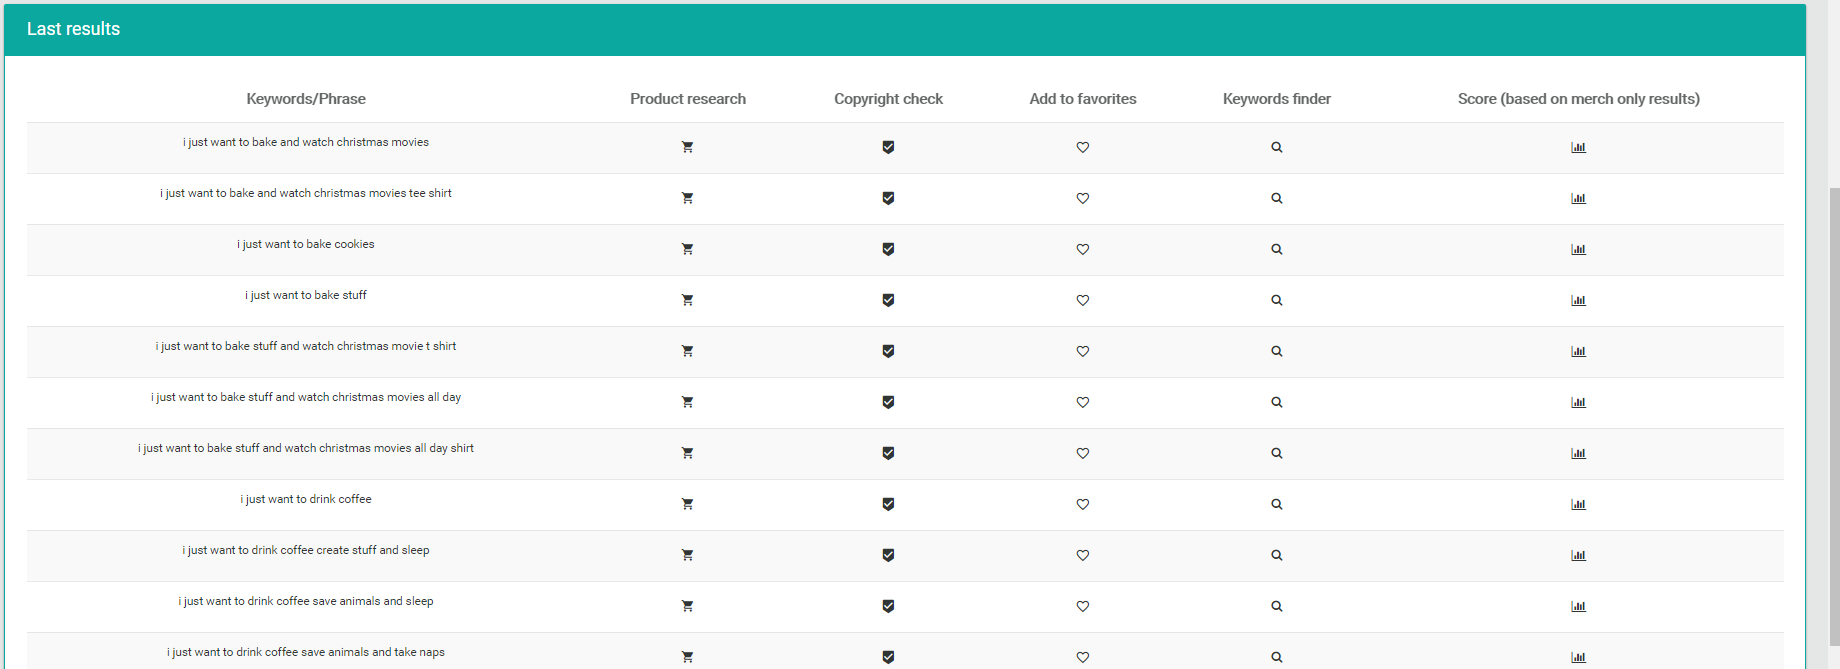Click the 'Add to favorites' column header
The width and height of the screenshot is (1840, 669).
(x=1083, y=99)
